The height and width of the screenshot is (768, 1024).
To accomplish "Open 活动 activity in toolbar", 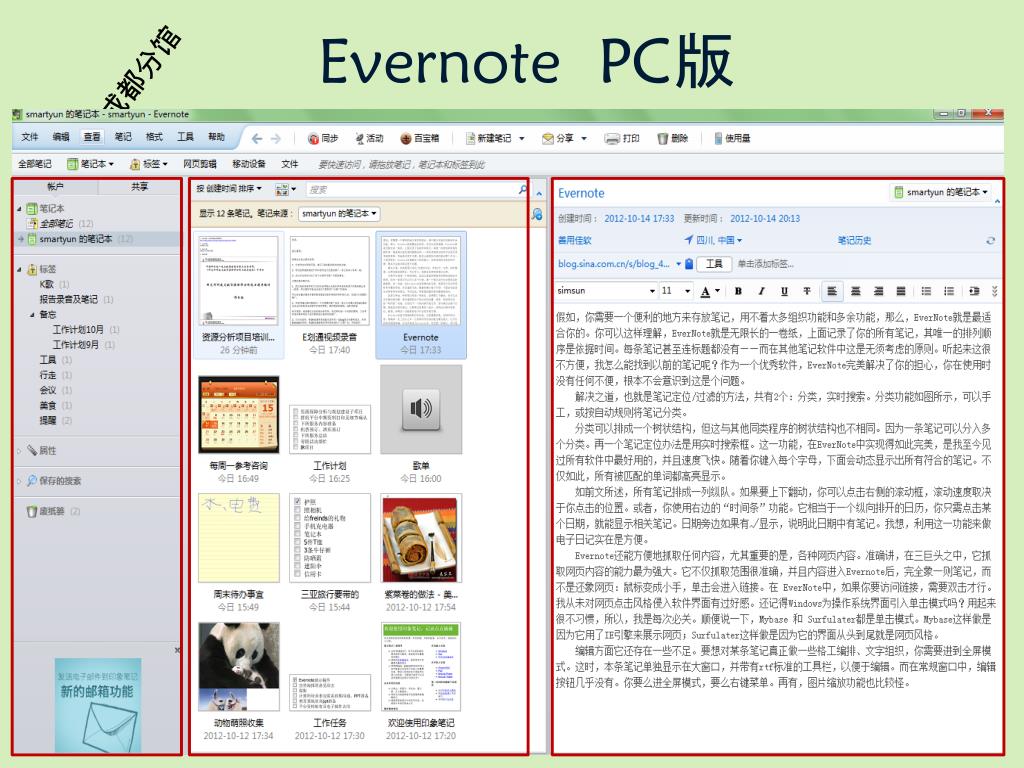I will tap(369, 138).
